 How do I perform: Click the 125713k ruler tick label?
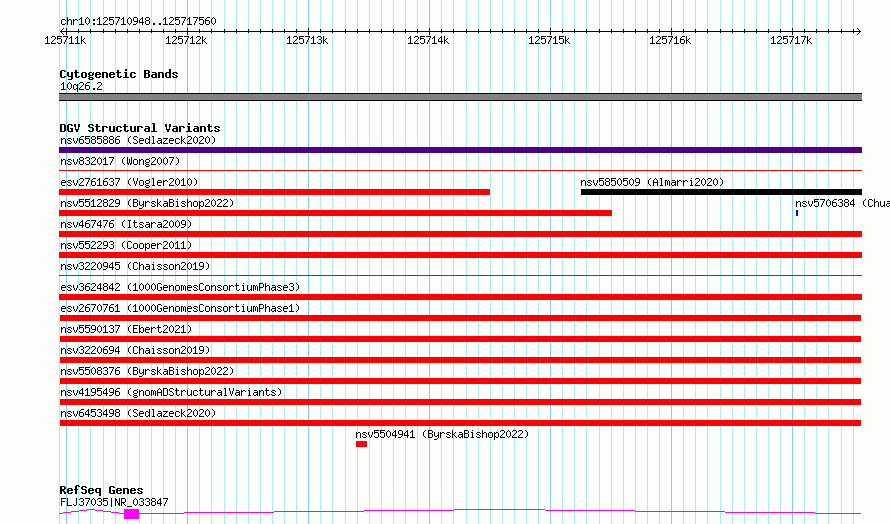coord(307,40)
